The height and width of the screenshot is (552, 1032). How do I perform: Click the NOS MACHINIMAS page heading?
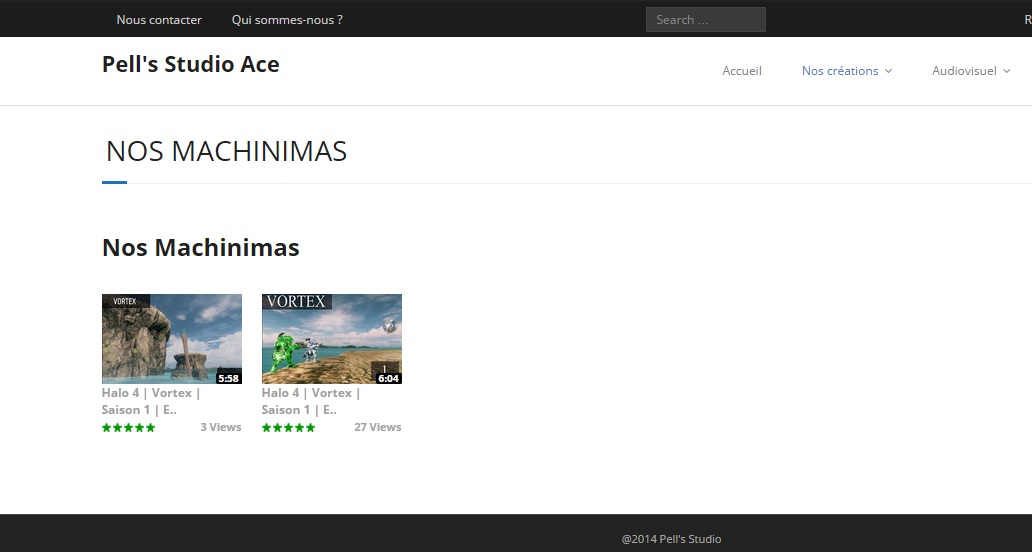[x=226, y=151]
